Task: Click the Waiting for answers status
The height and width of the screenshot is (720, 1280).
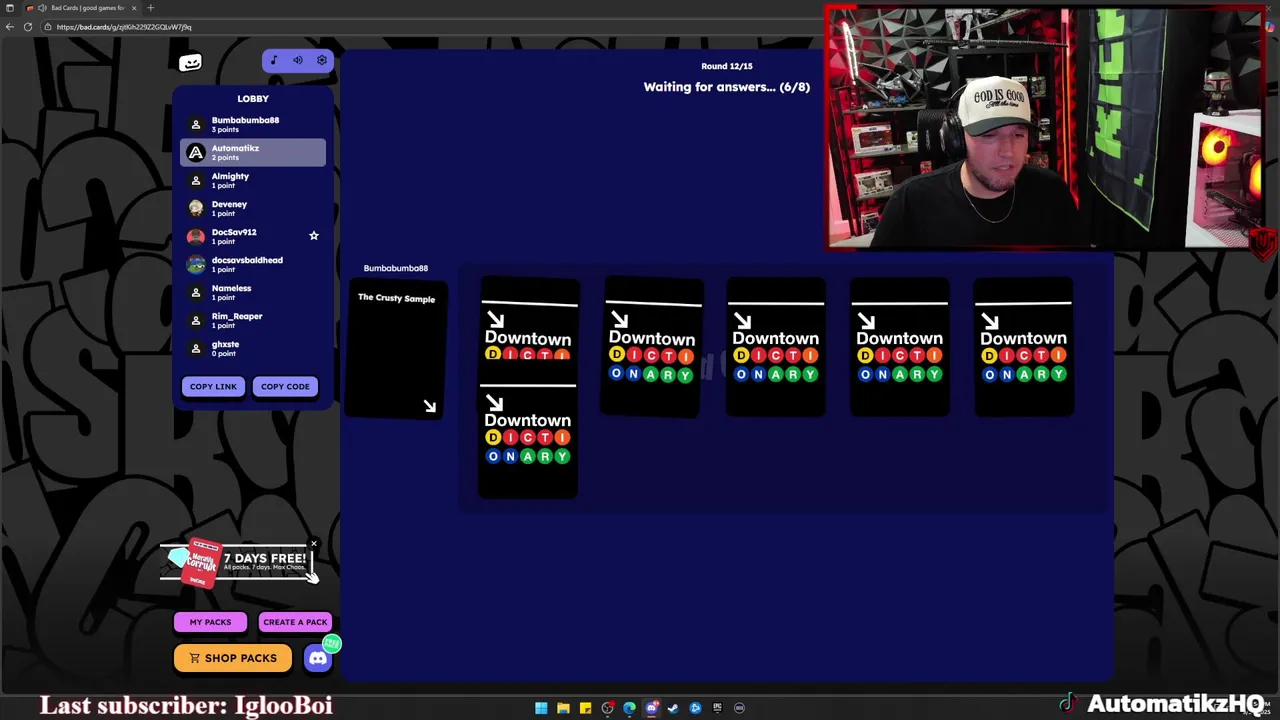Action: (x=727, y=87)
